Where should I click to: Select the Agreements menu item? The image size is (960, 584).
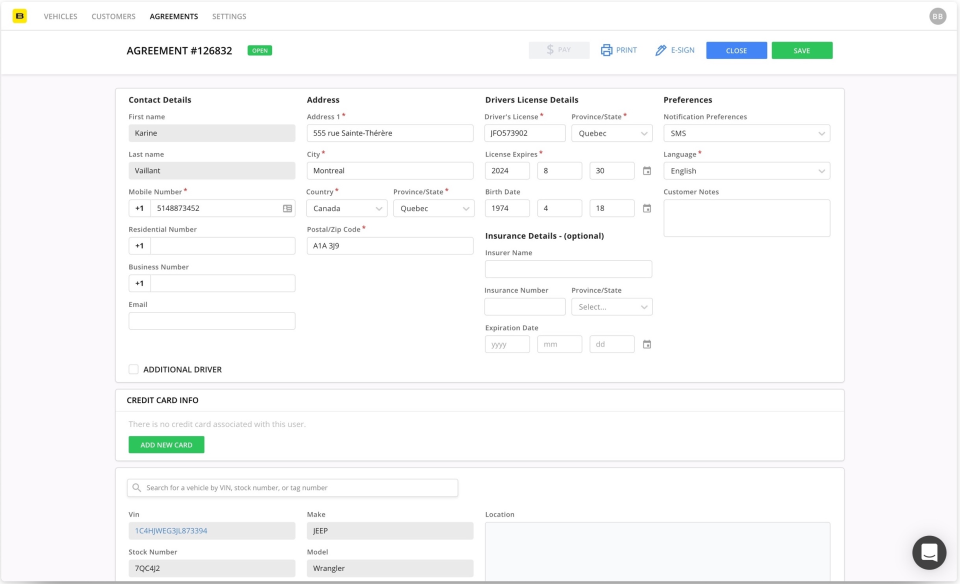174,17
